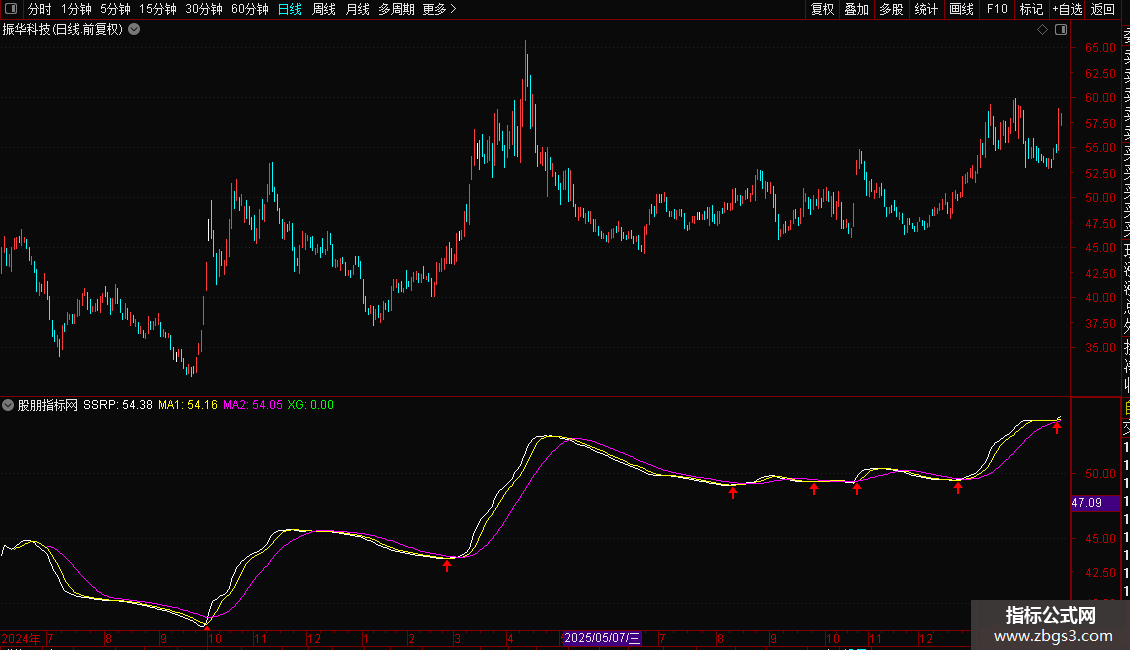Expand dropdown beside 振华科技 title
The image size is (1130, 650).
click(134, 30)
